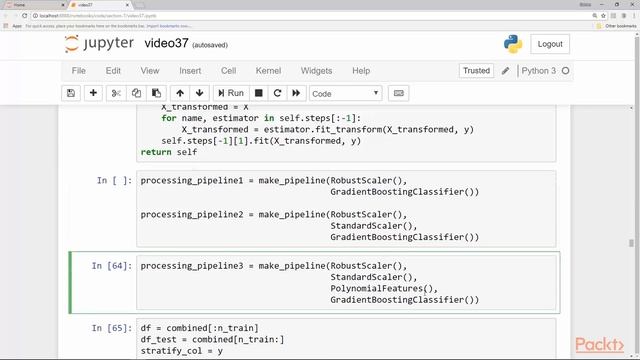Image resolution: width=640 pixels, height=360 pixels.
Task: Open the command palette keyboard icon
Action: [x=398, y=93]
